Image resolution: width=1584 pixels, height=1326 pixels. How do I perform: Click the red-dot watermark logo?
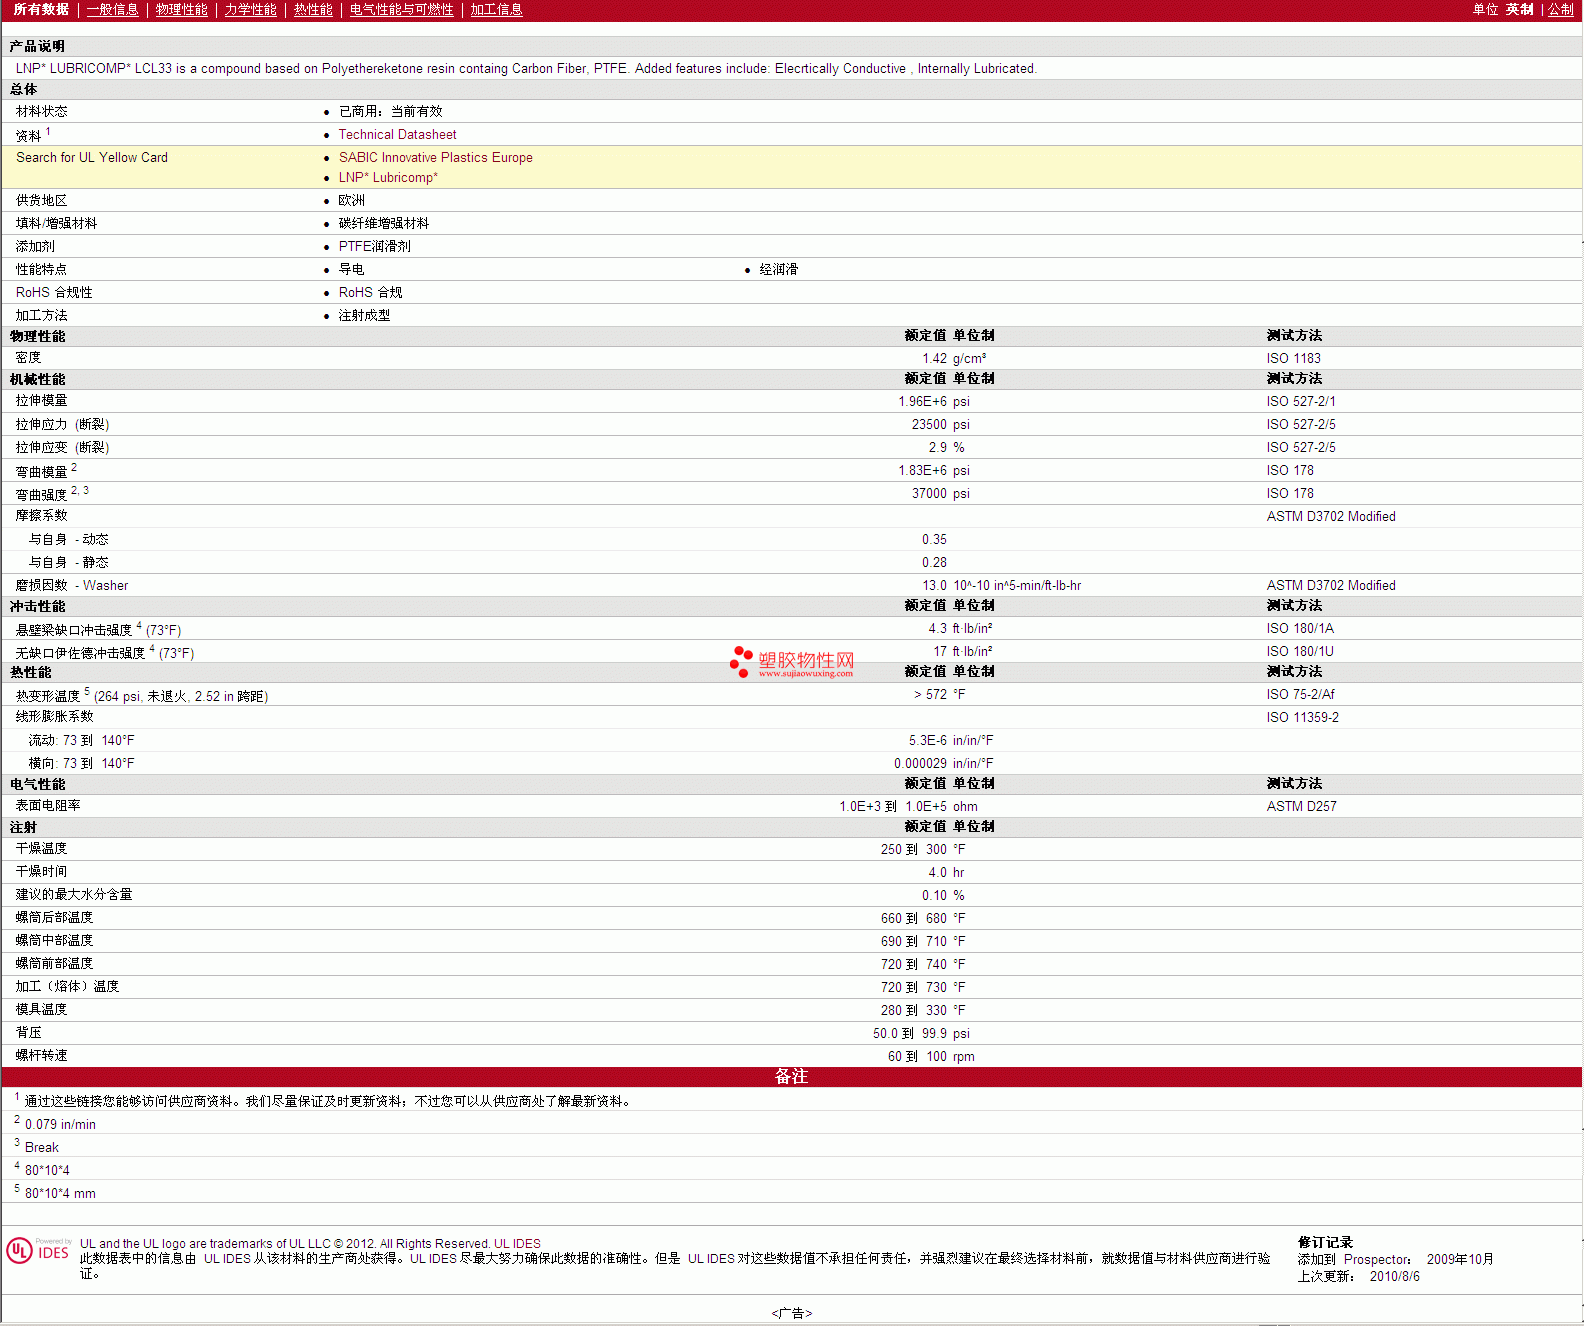click(x=741, y=661)
